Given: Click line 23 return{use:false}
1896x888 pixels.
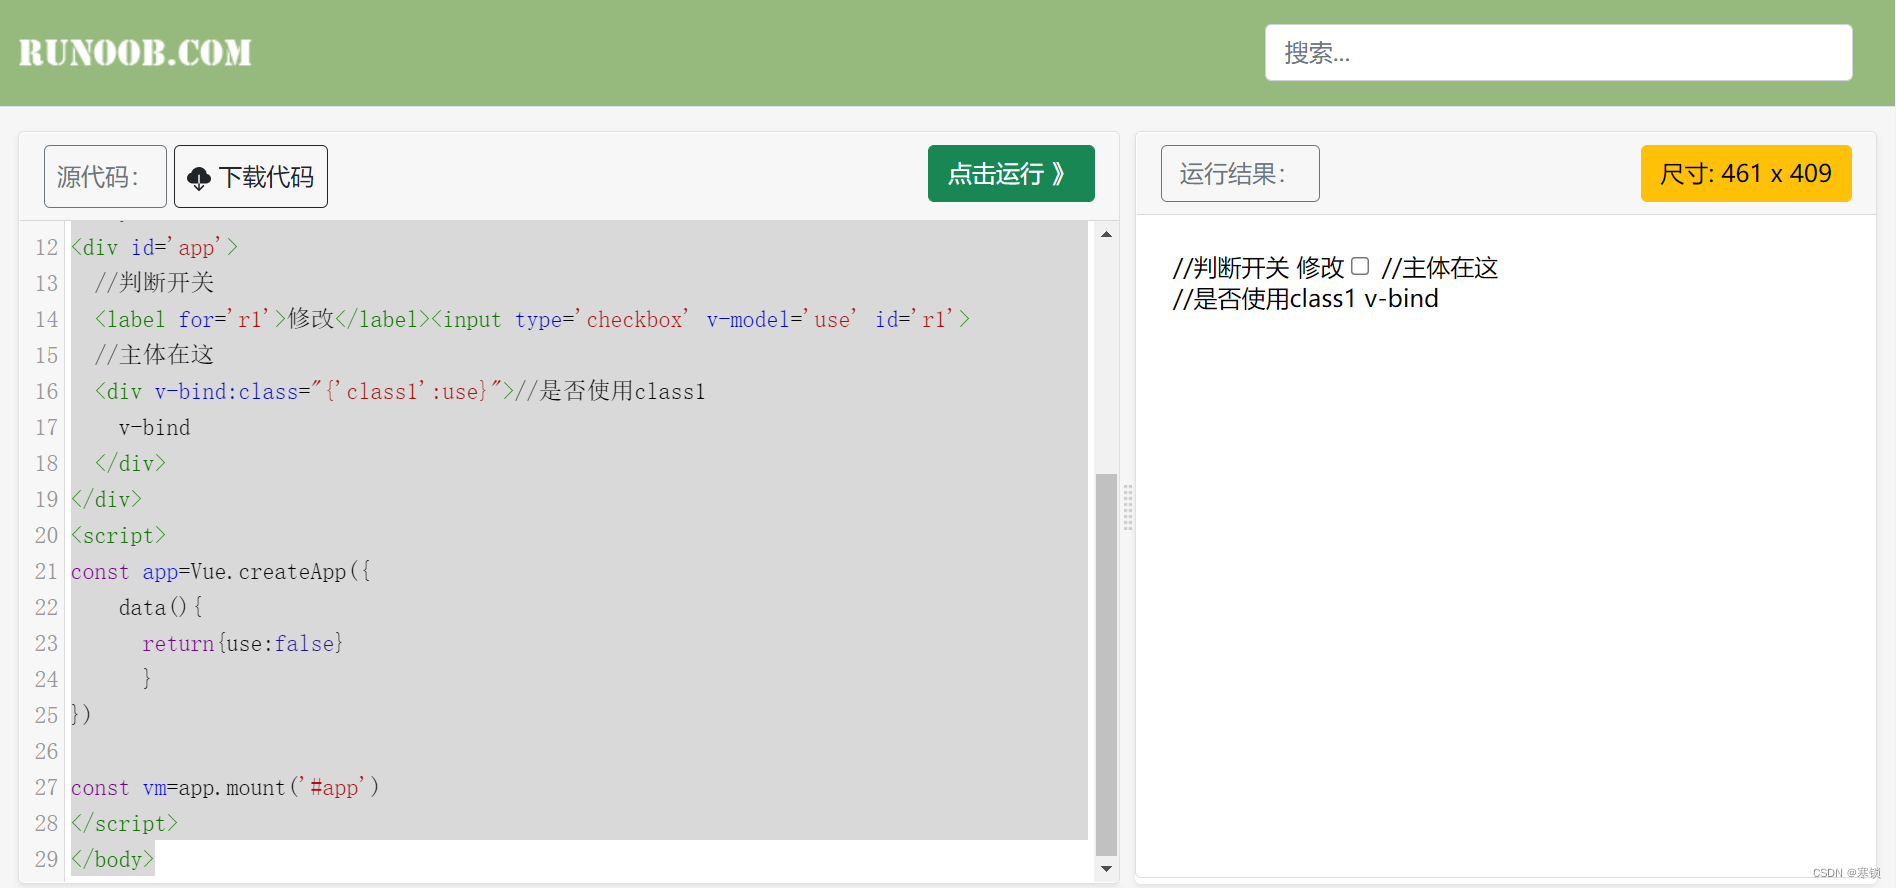Looking at the screenshot, I should (243, 643).
